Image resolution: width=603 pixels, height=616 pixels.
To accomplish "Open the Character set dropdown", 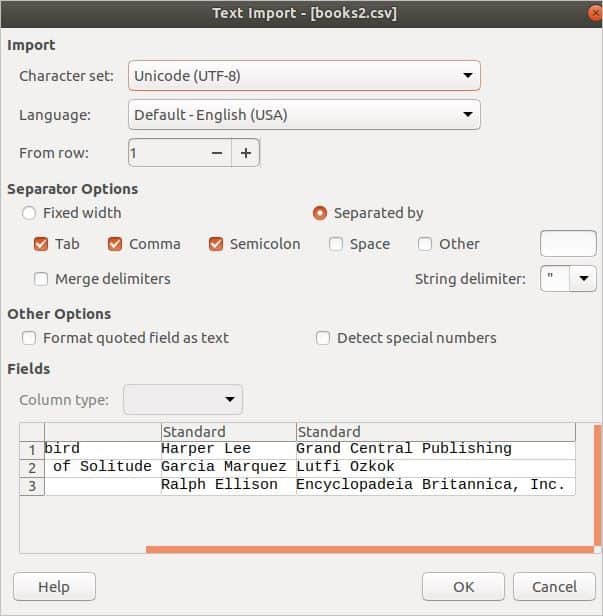I will point(304,76).
